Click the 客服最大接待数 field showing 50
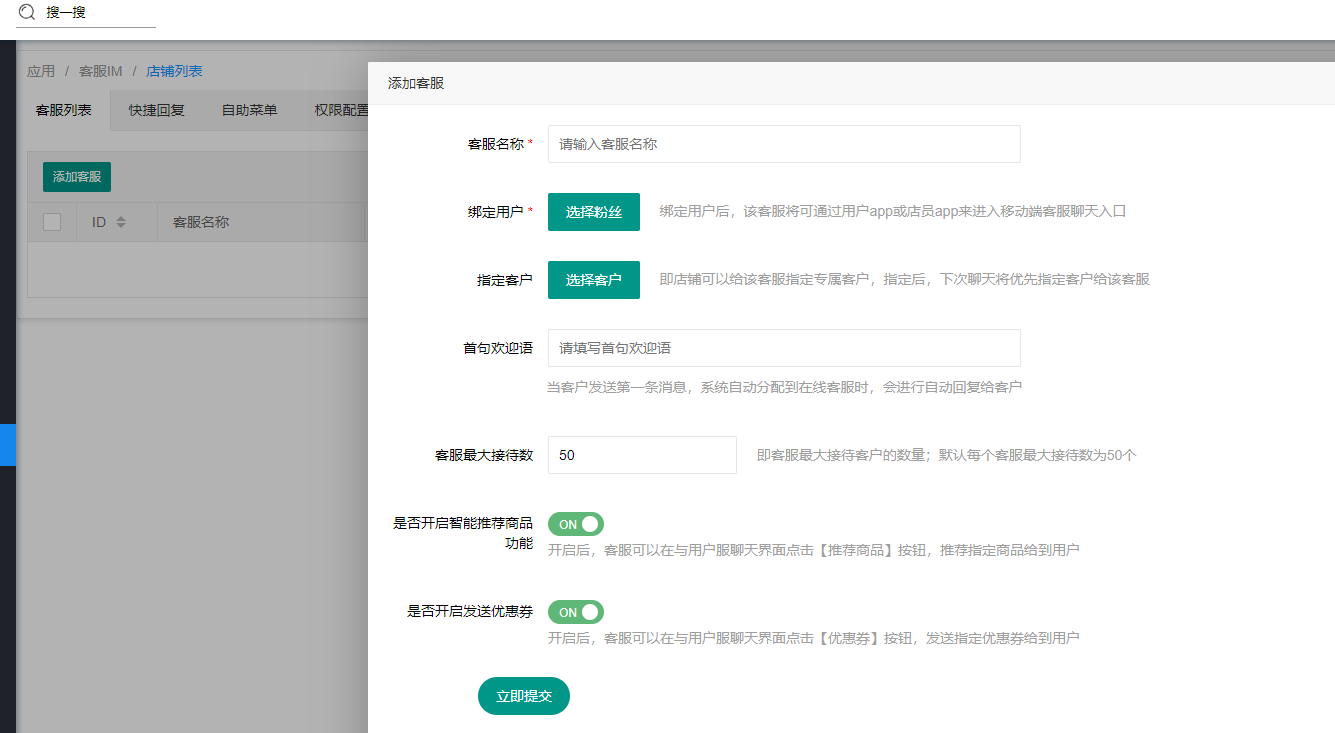This screenshot has height=733, width=1335. 642,455
